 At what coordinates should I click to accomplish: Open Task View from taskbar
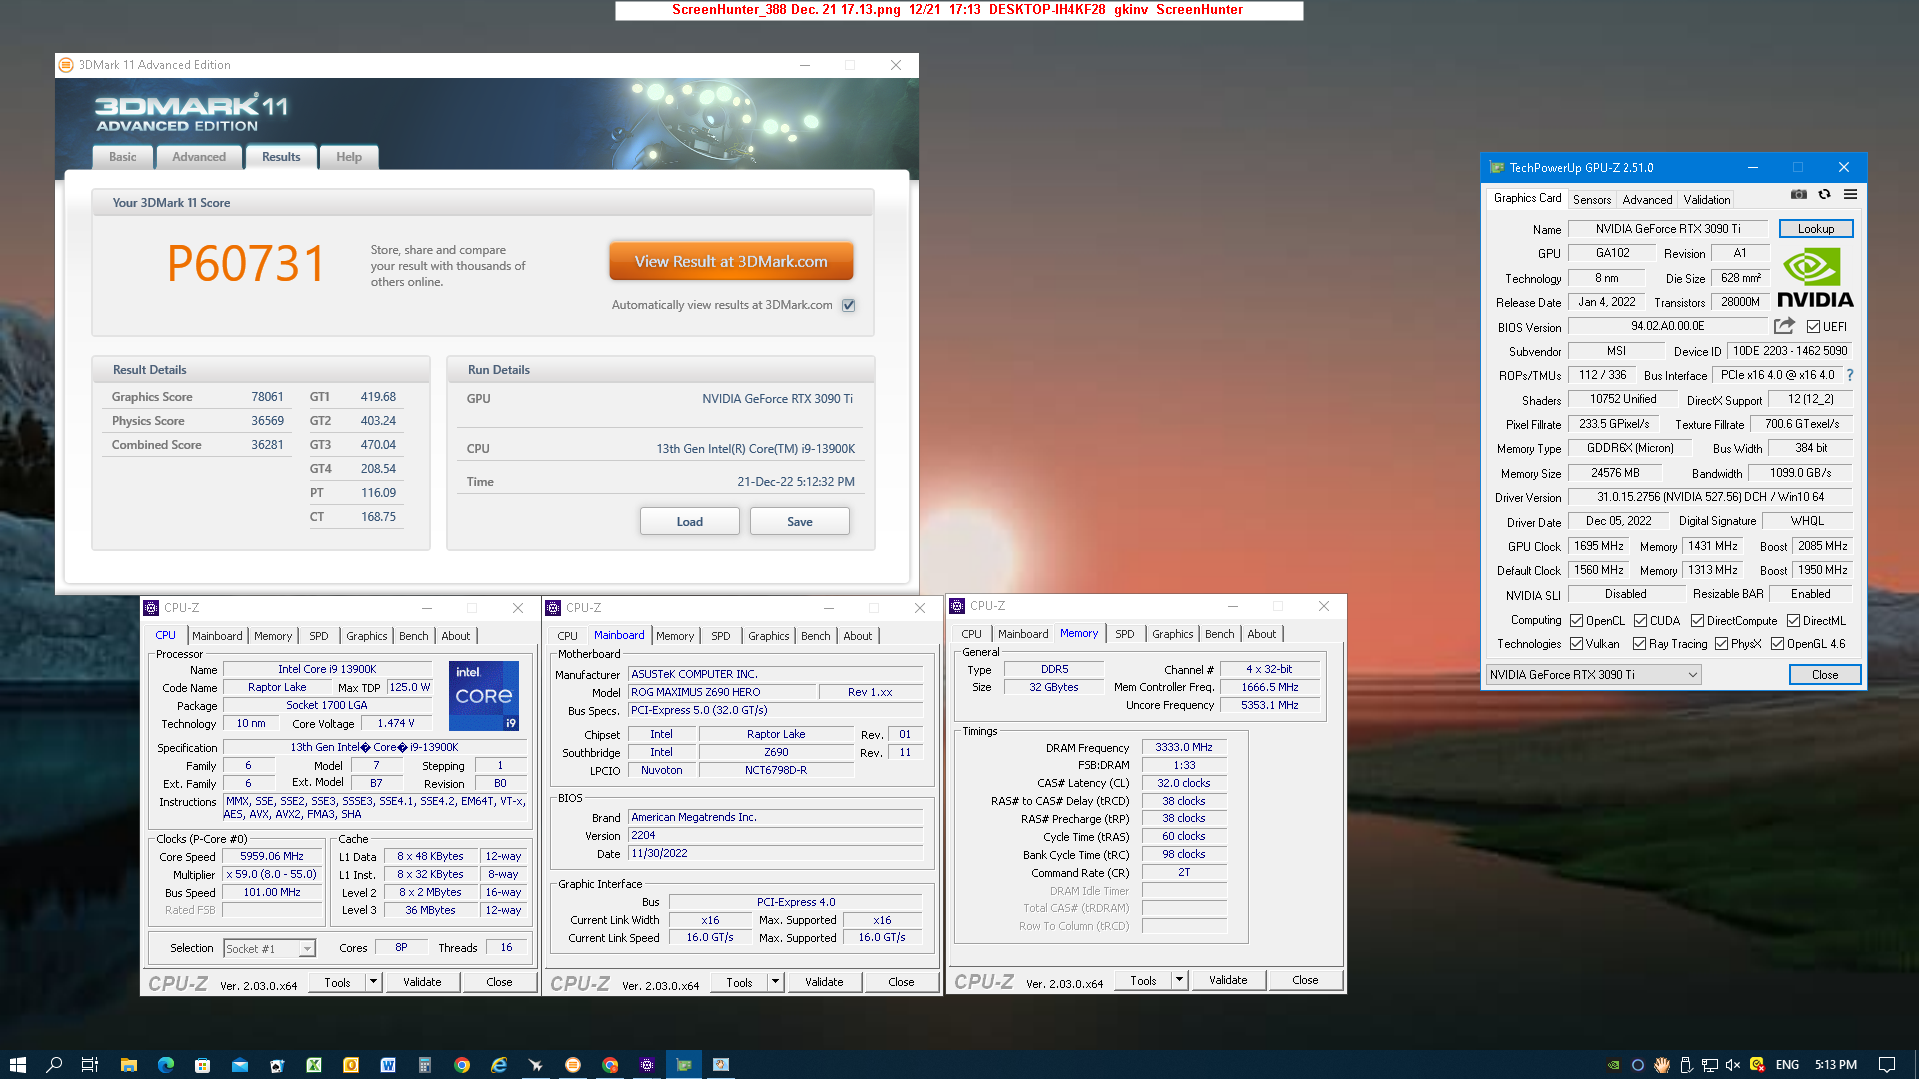90,1065
